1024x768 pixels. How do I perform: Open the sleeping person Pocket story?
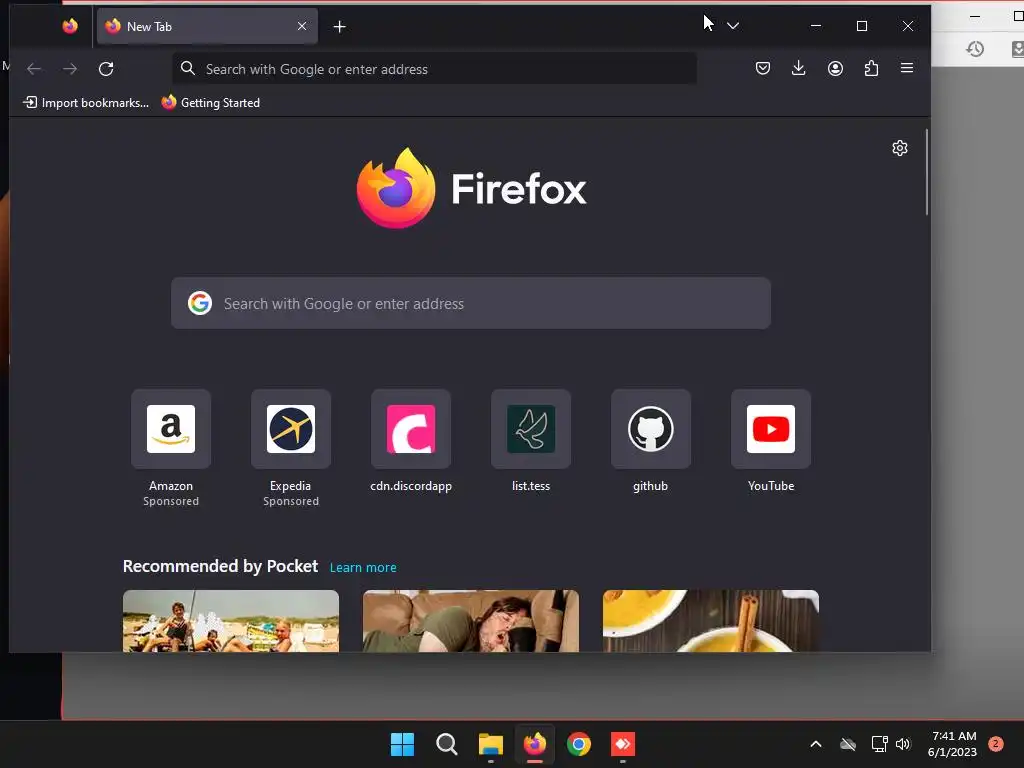(471, 621)
